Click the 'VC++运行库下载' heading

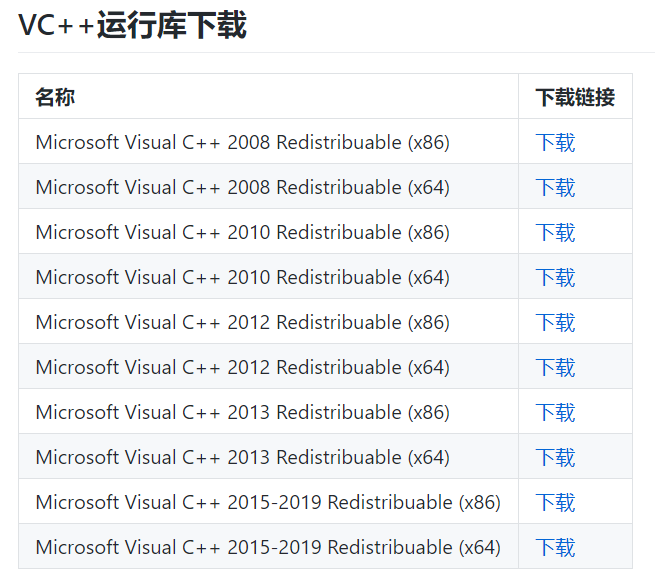point(132,25)
